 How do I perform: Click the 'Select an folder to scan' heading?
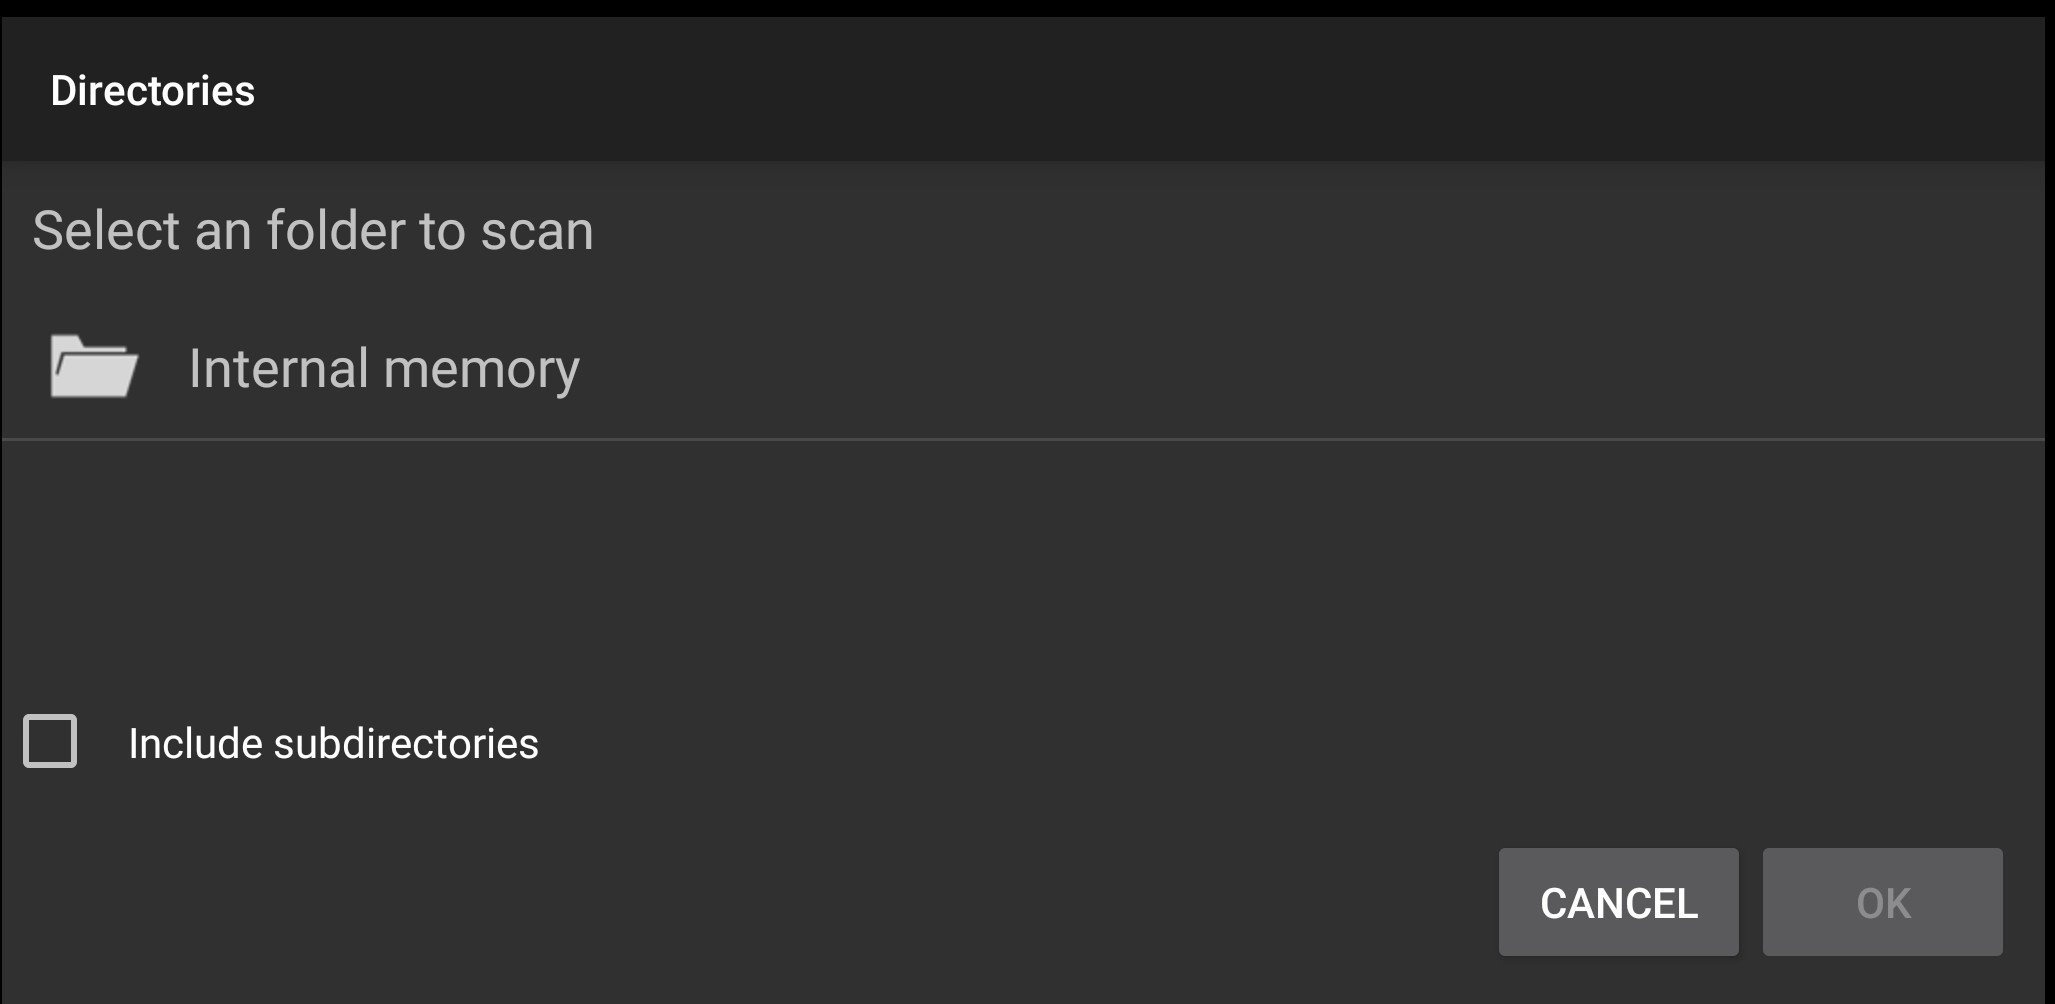[313, 231]
